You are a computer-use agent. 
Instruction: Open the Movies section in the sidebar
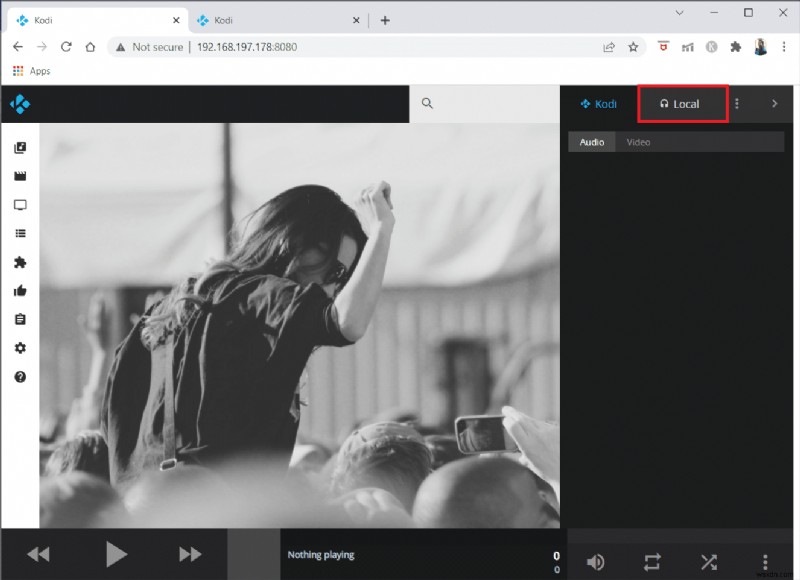(18, 176)
